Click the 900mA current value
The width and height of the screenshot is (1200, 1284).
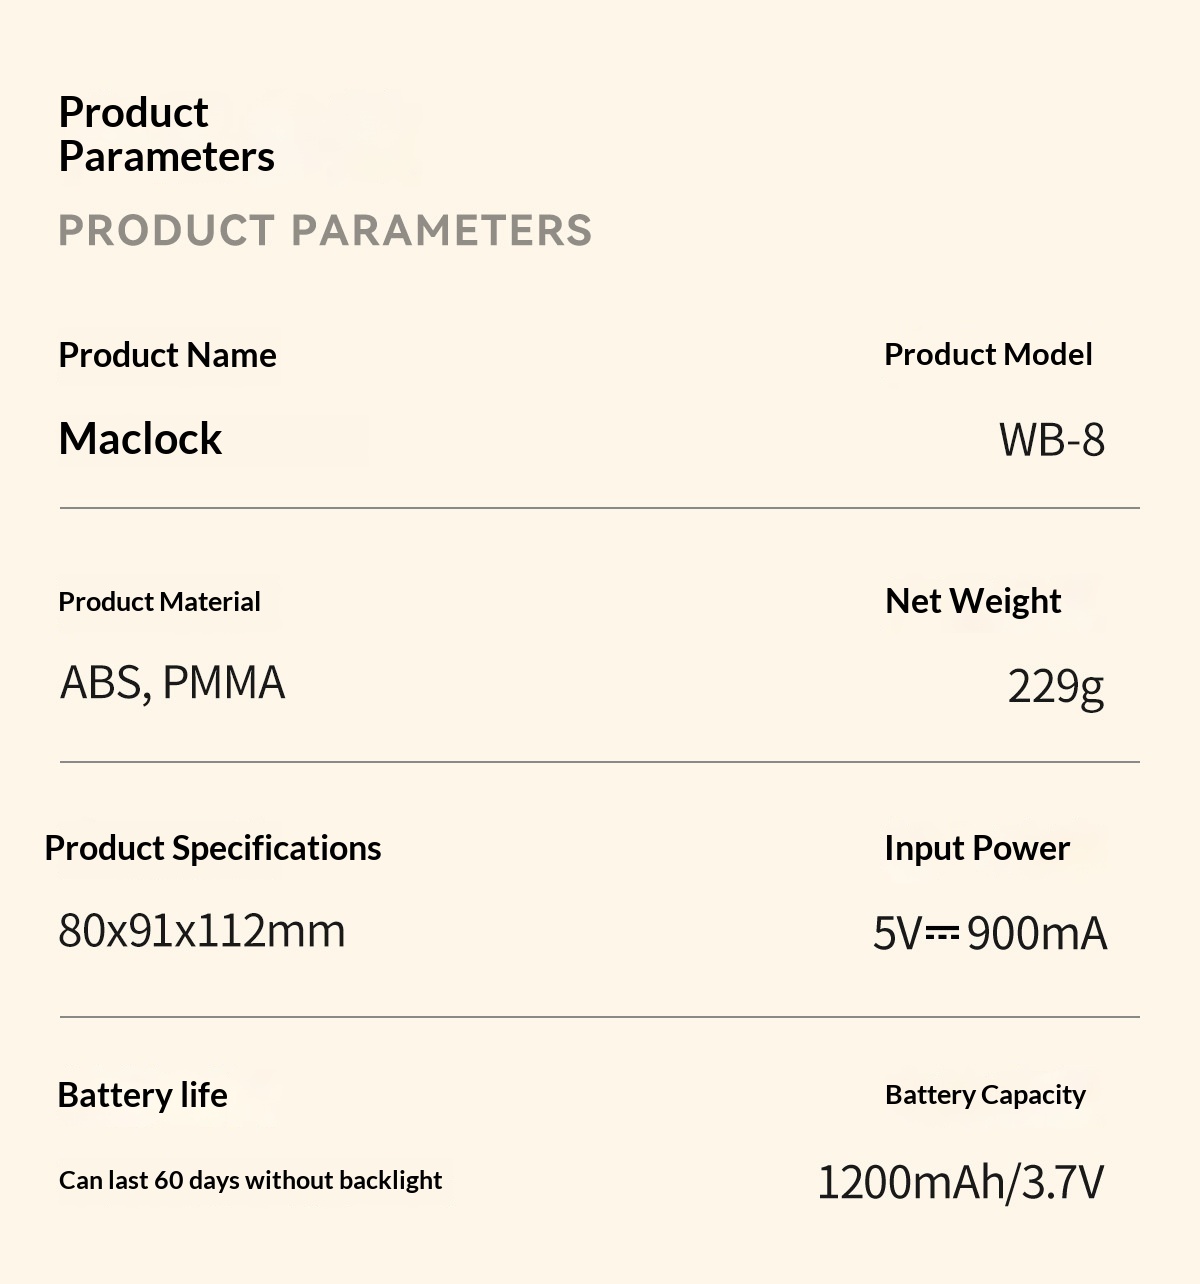1037,933
